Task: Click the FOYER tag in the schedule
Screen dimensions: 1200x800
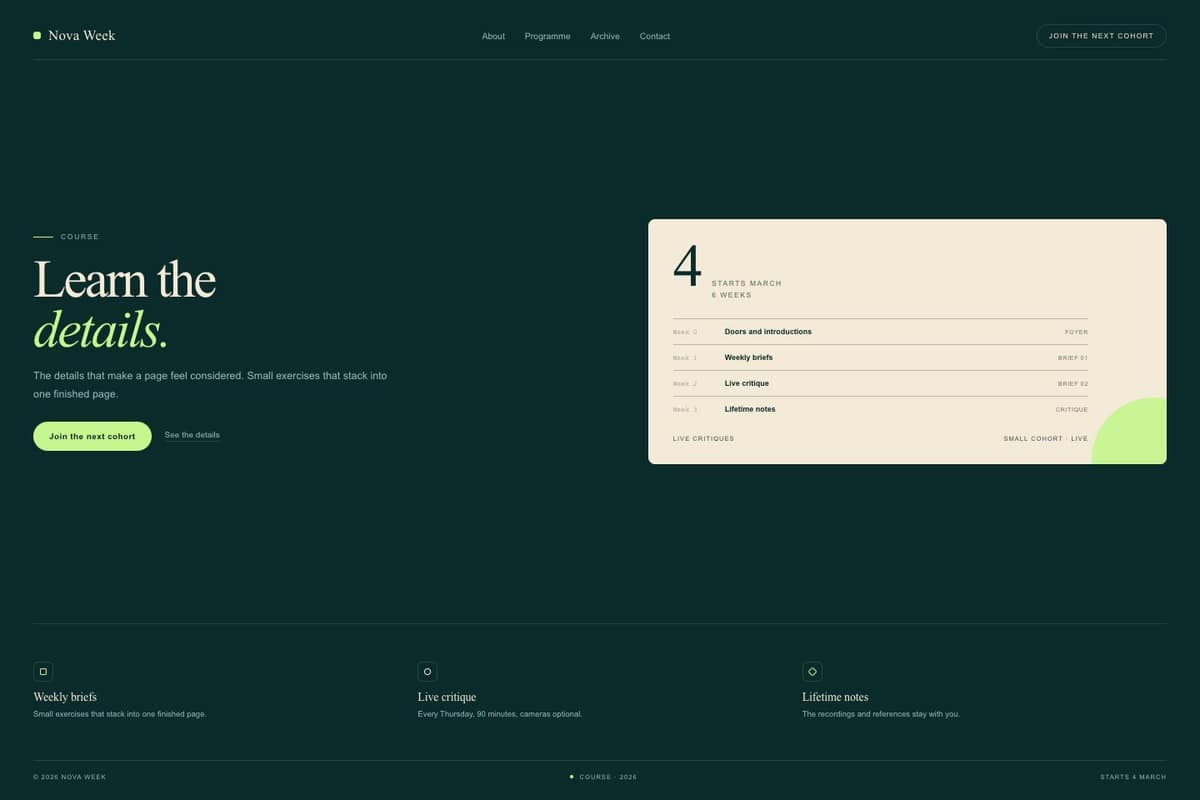Action: (1076, 332)
